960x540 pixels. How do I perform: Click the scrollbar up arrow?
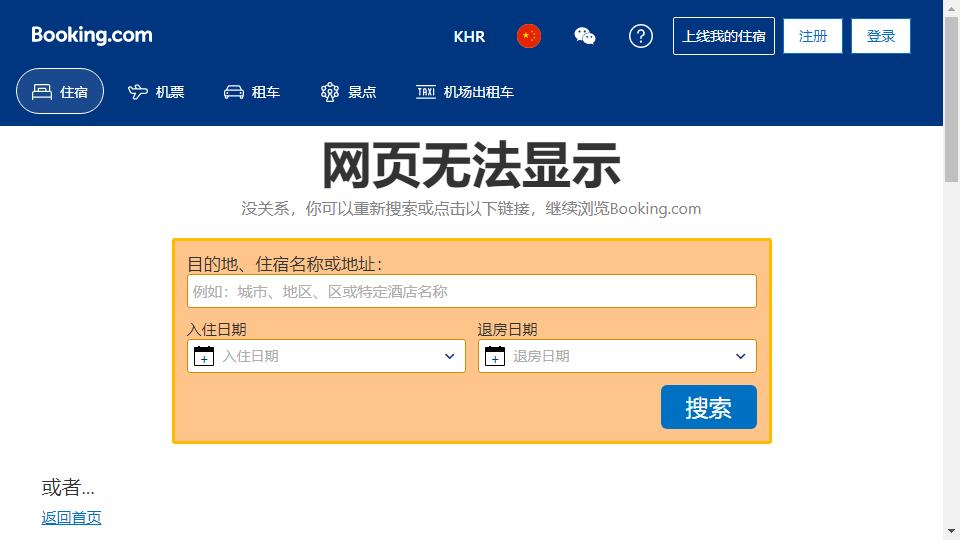[951, 8]
